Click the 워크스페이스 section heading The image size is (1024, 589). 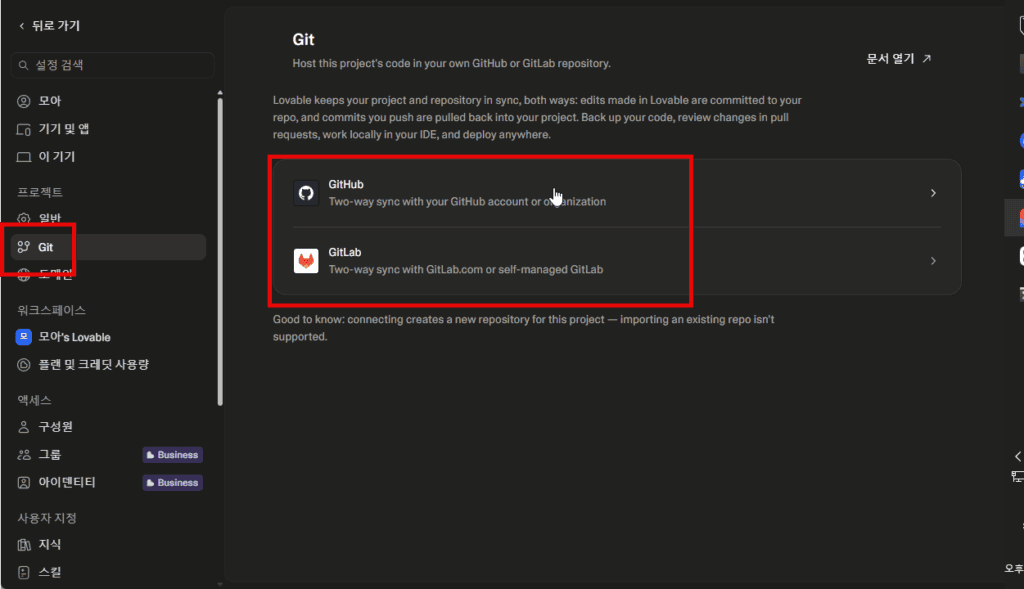click(x=52, y=310)
